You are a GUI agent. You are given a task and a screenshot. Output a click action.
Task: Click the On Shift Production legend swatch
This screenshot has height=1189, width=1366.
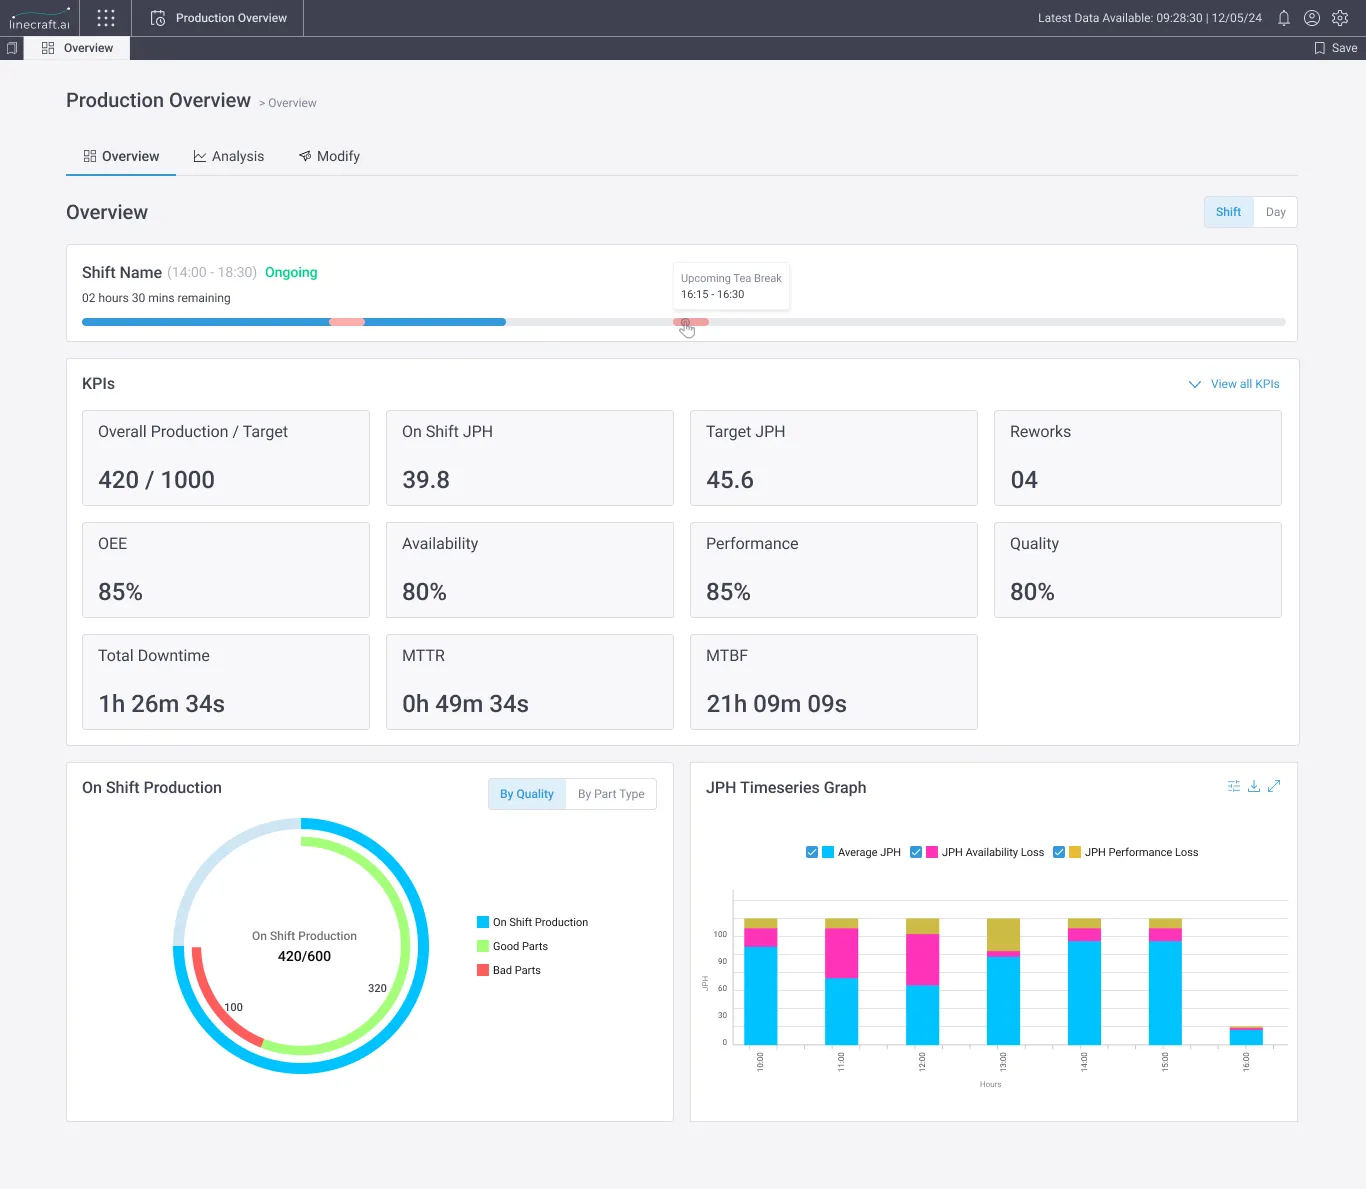coord(483,922)
